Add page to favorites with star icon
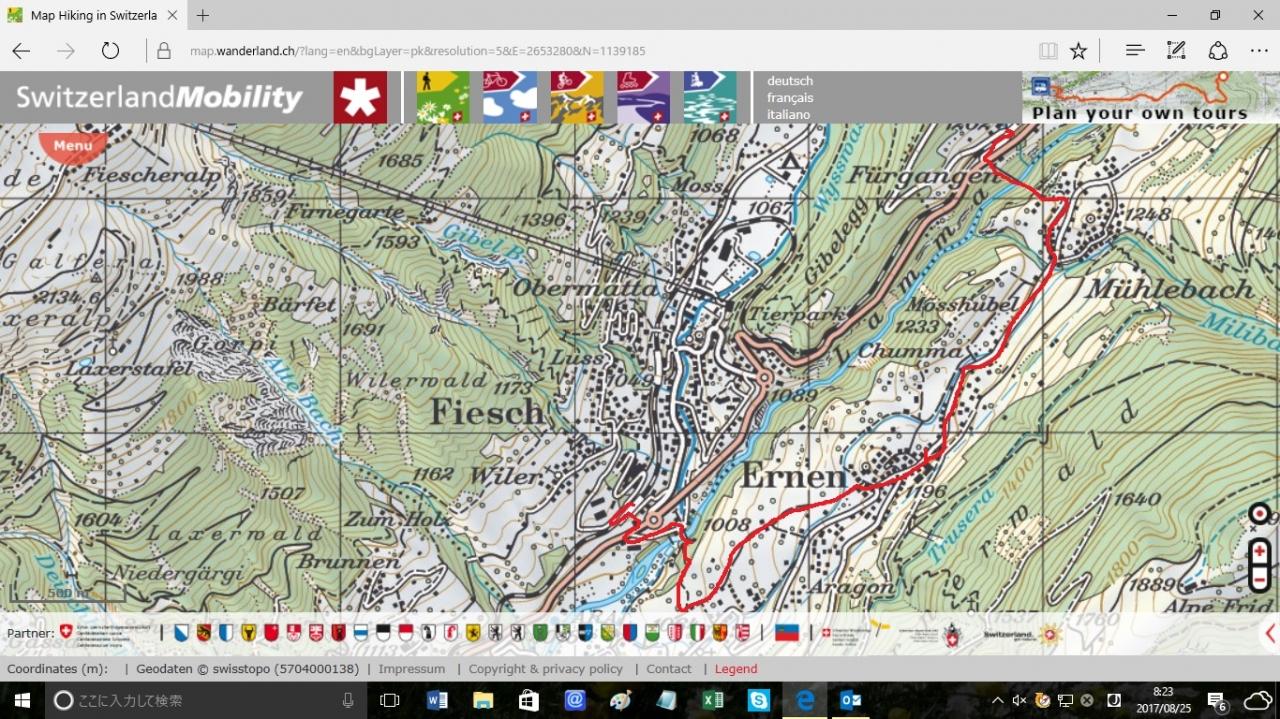 pos(1078,51)
